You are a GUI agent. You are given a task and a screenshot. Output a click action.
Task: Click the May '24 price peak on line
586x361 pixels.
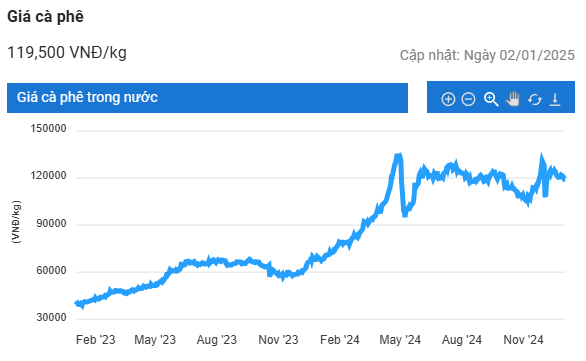click(x=398, y=155)
